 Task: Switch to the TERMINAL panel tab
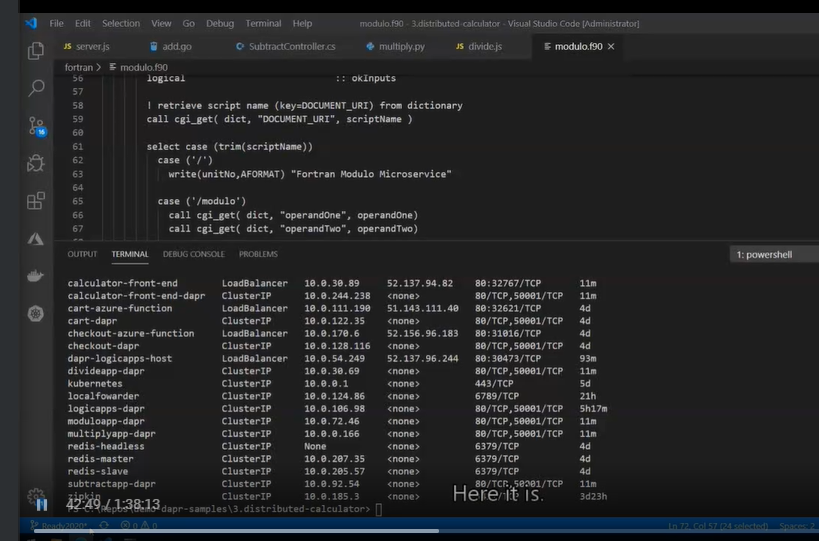(x=130, y=254)
